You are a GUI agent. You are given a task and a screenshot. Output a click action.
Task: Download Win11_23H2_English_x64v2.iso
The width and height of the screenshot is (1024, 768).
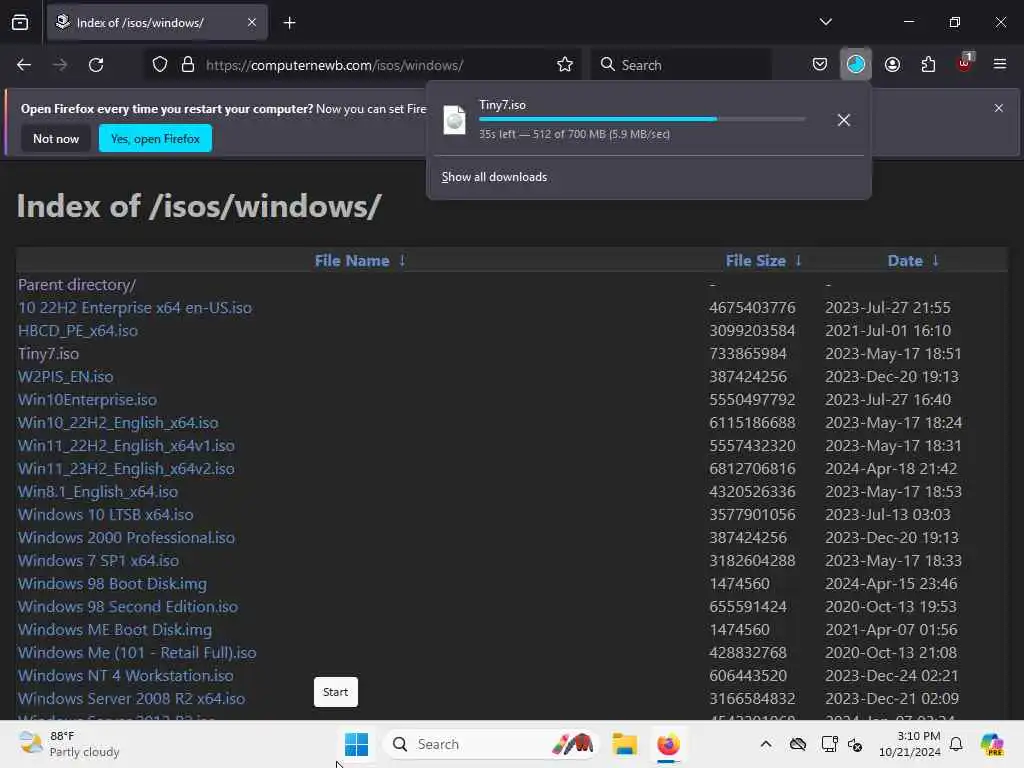pos(126,468)
